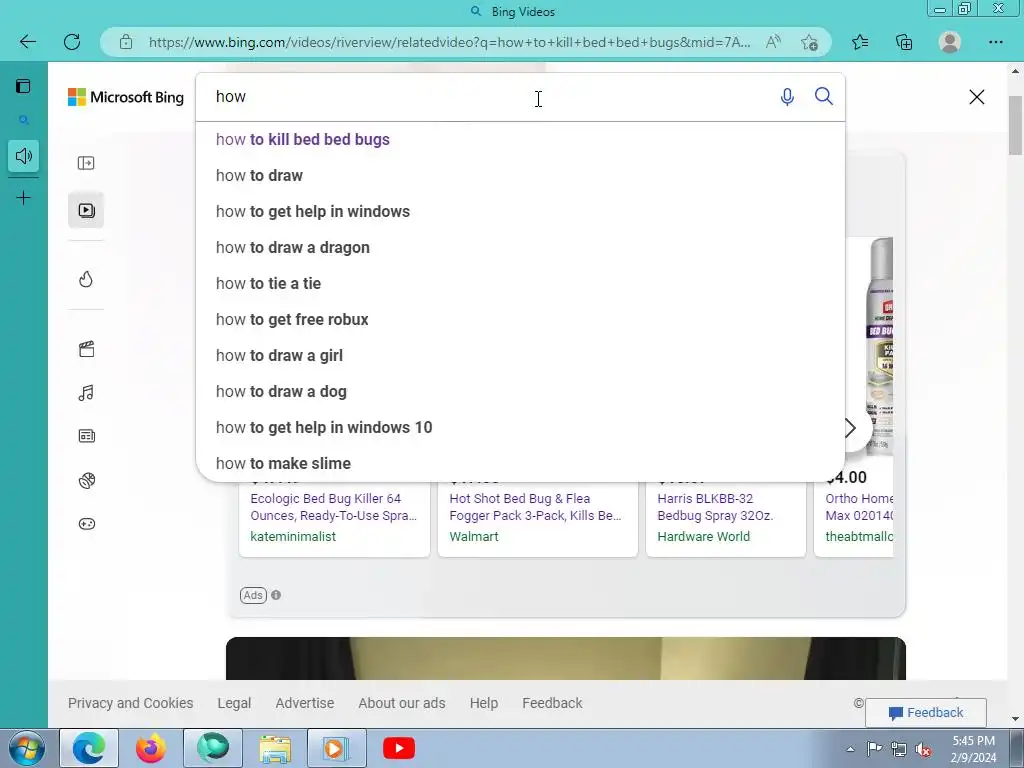Open the Gaming controller icon in sidebar
Viewport: 1024px width, 768px height.
pos(86,524)
